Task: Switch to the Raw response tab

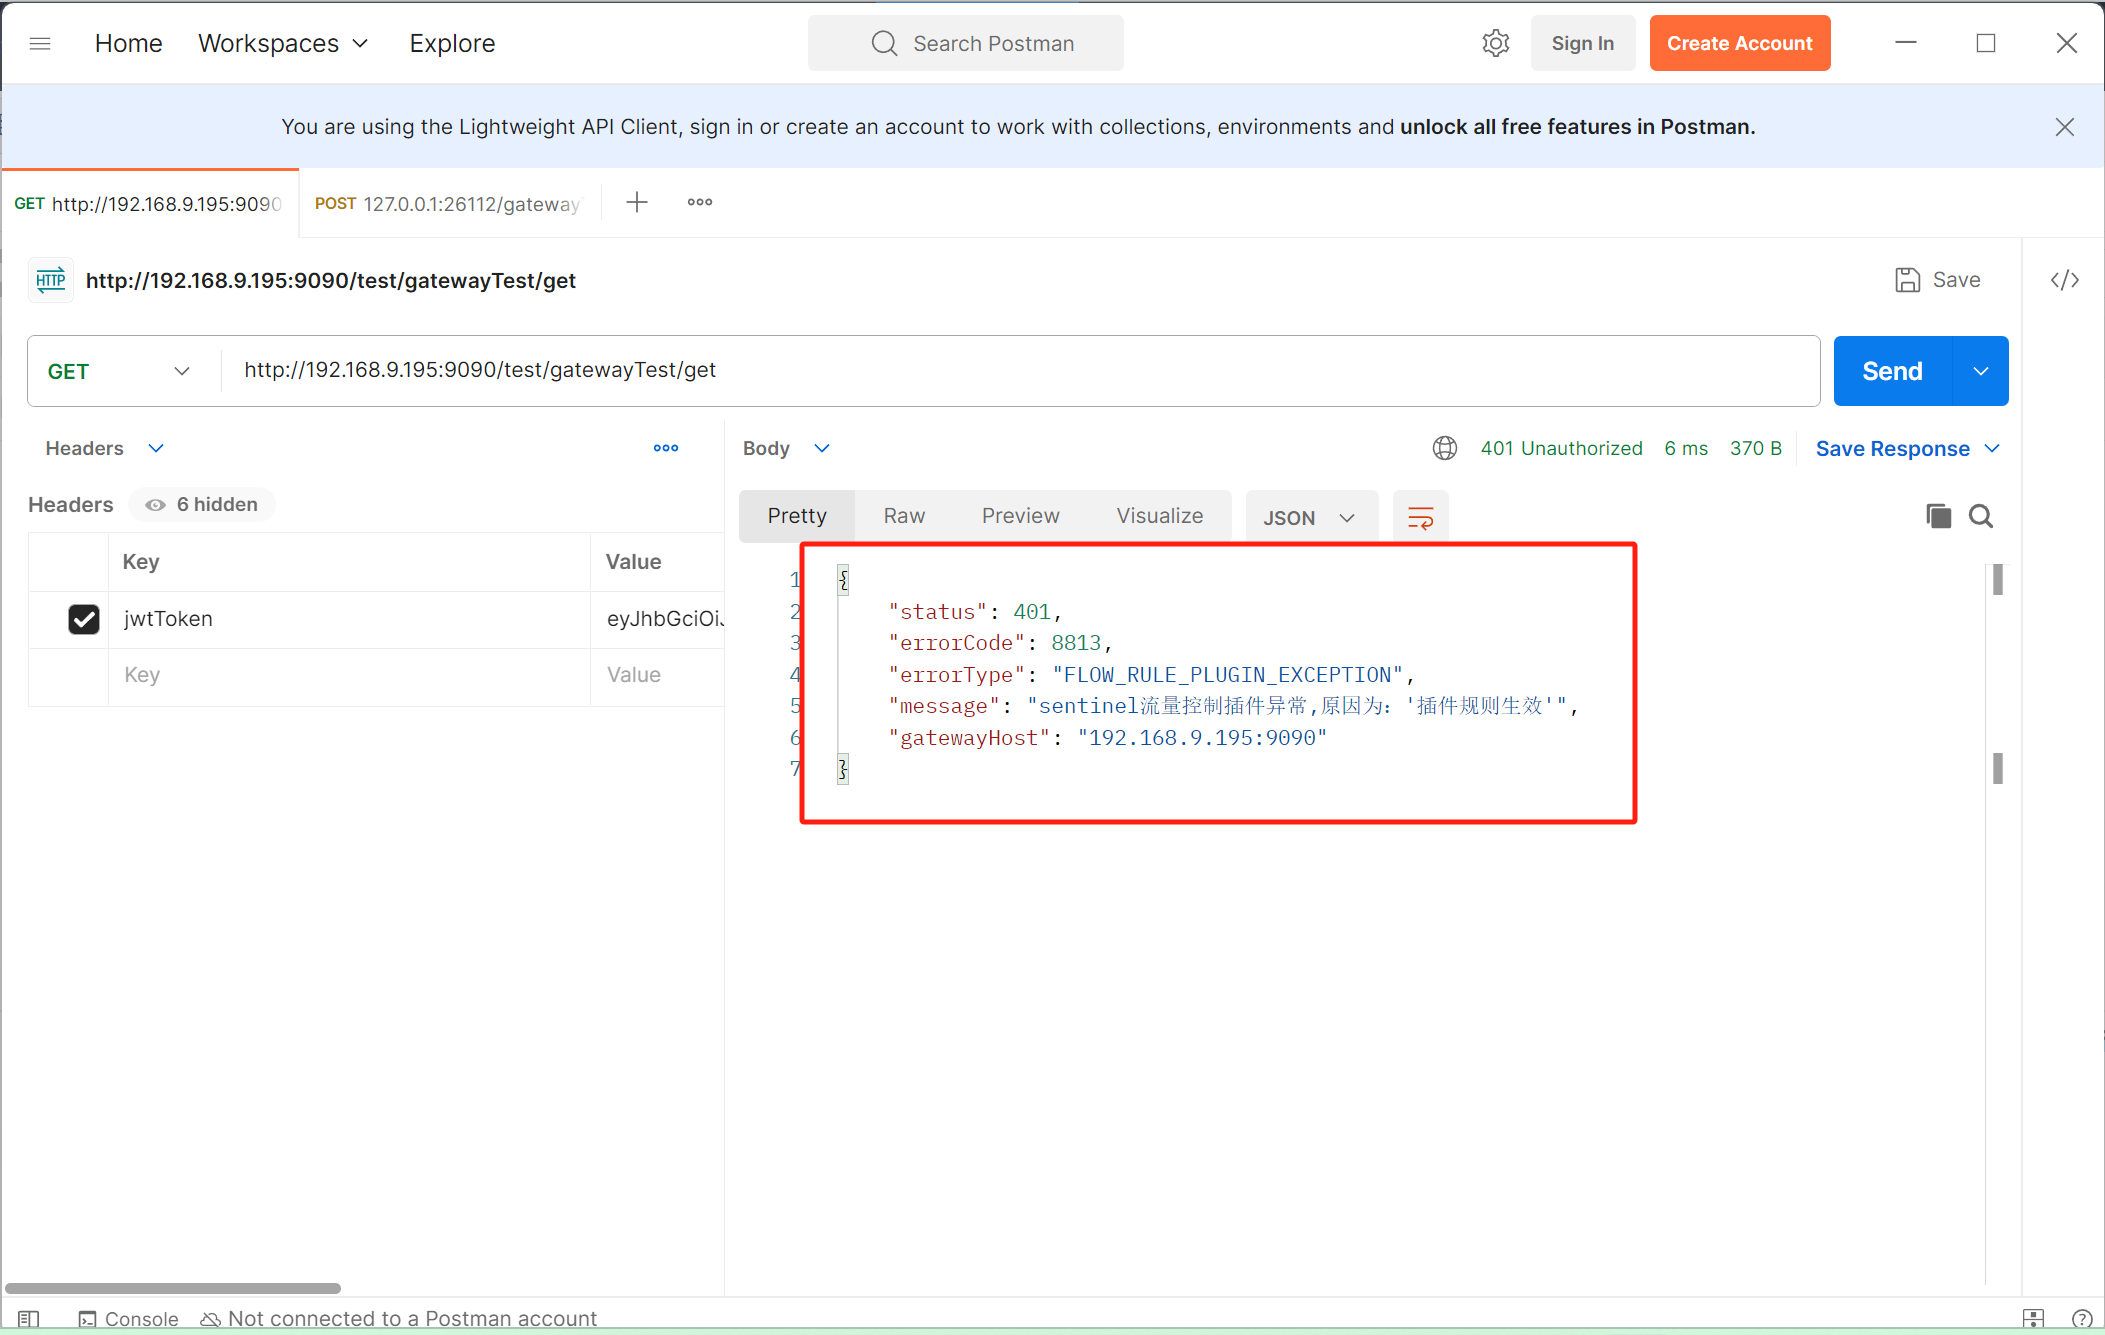Action: pyautogui.click(x=904, y=516)
